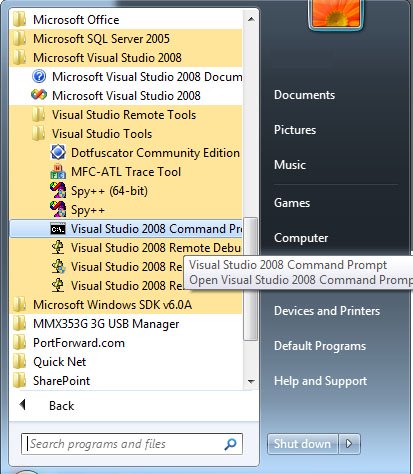Open Computer from the right pane

coord(301,238)
